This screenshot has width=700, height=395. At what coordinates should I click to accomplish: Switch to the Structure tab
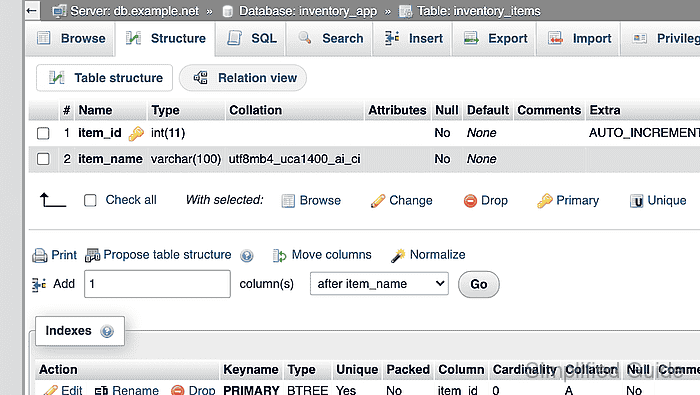click(x=166, y=38)
